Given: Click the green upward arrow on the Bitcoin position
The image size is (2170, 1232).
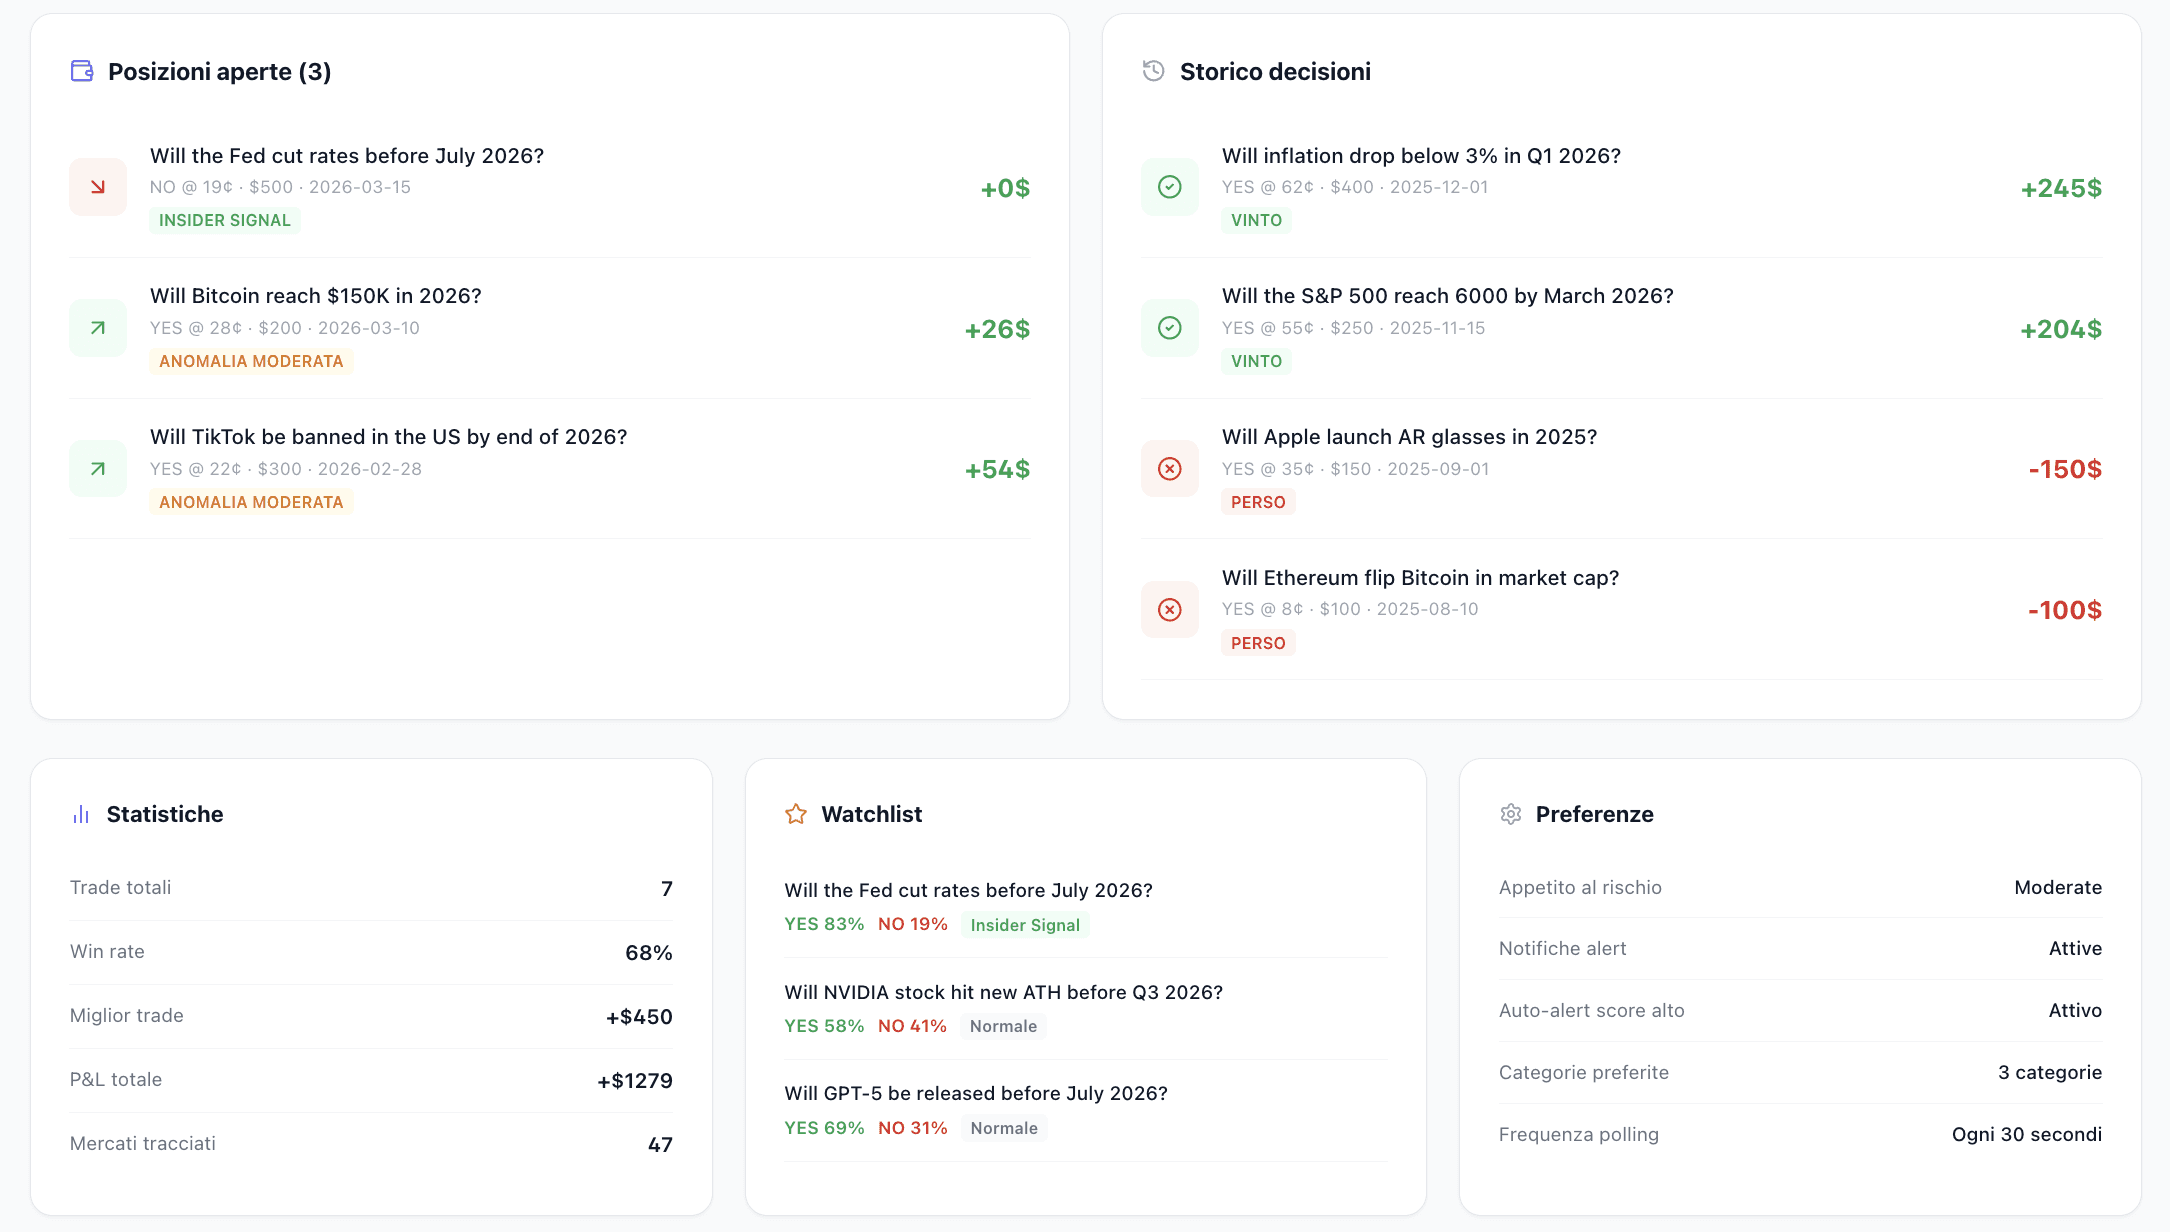Looking at the screenshot, I should click(97, 328).
